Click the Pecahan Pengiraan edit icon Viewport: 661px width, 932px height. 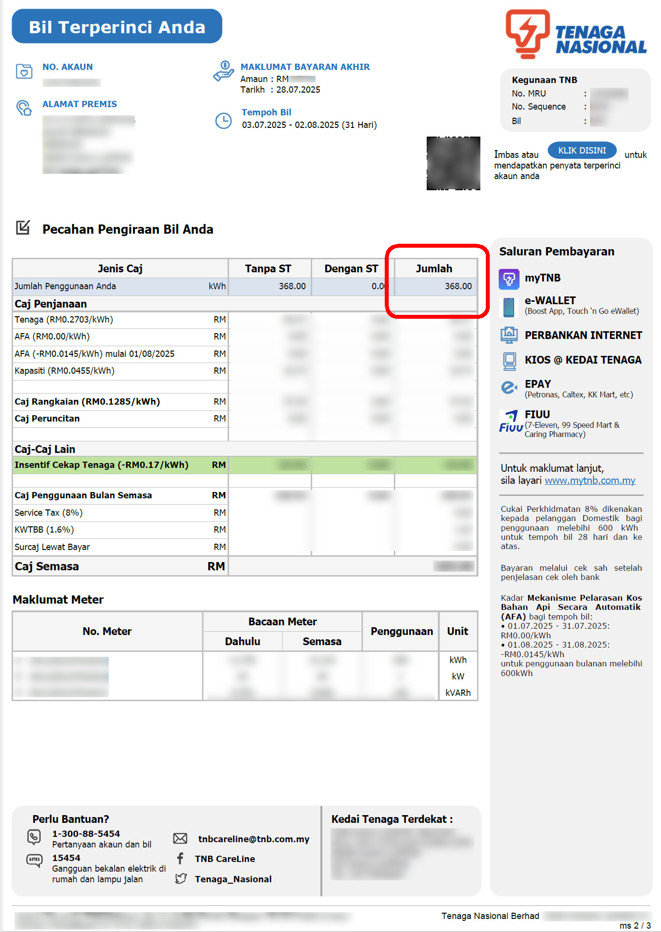[23, 229]
